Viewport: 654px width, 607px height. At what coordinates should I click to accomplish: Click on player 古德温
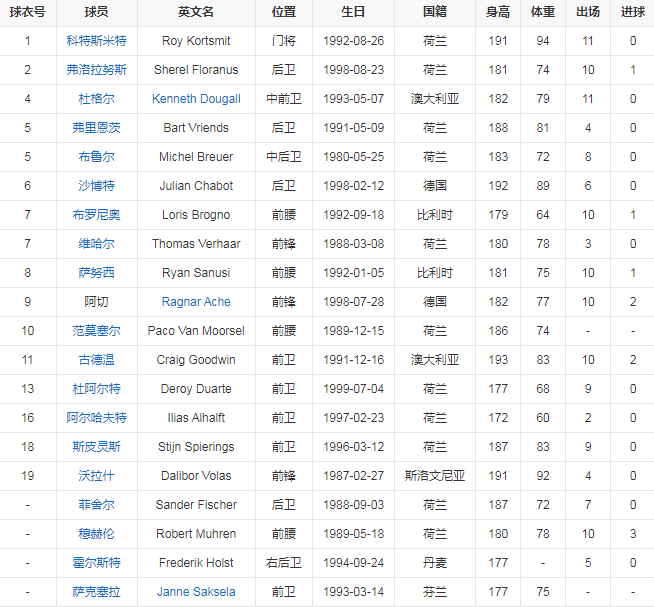[x=97, y=360]
